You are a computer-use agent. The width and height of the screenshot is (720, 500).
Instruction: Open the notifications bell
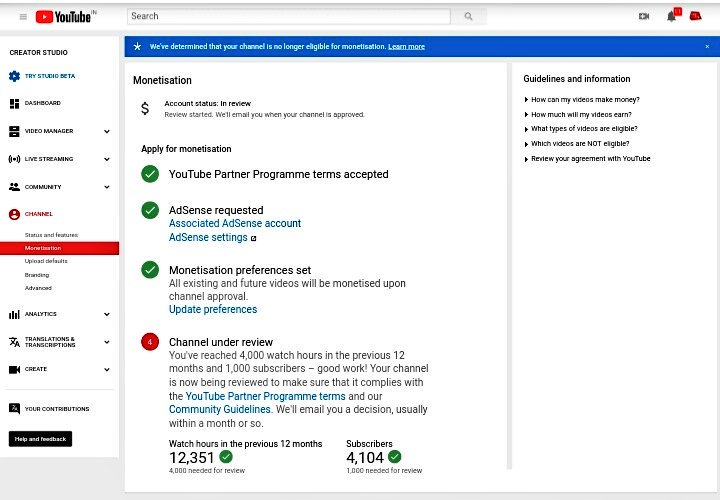pos(671,17)
